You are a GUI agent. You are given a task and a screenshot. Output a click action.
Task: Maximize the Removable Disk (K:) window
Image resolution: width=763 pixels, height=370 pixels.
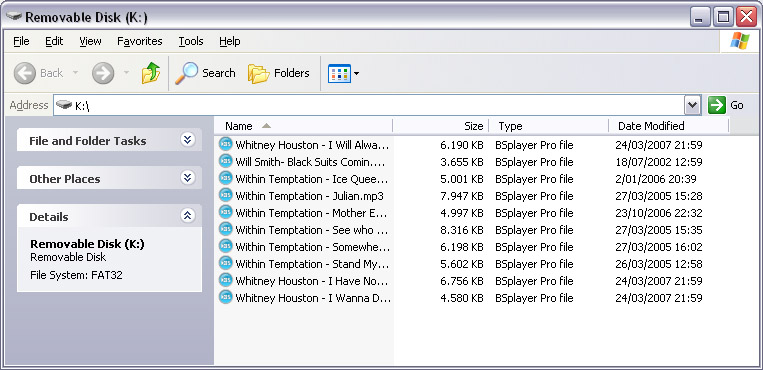(x=723, y=18)
